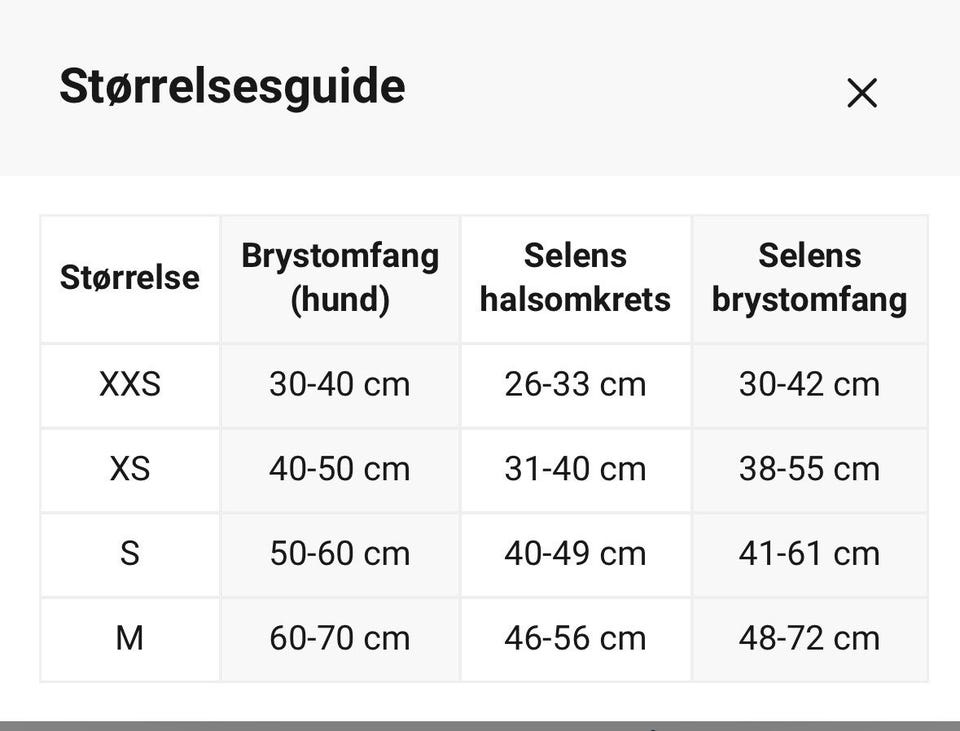Click the XXS size cell
The image size is (960, 731).
[130, 386]
